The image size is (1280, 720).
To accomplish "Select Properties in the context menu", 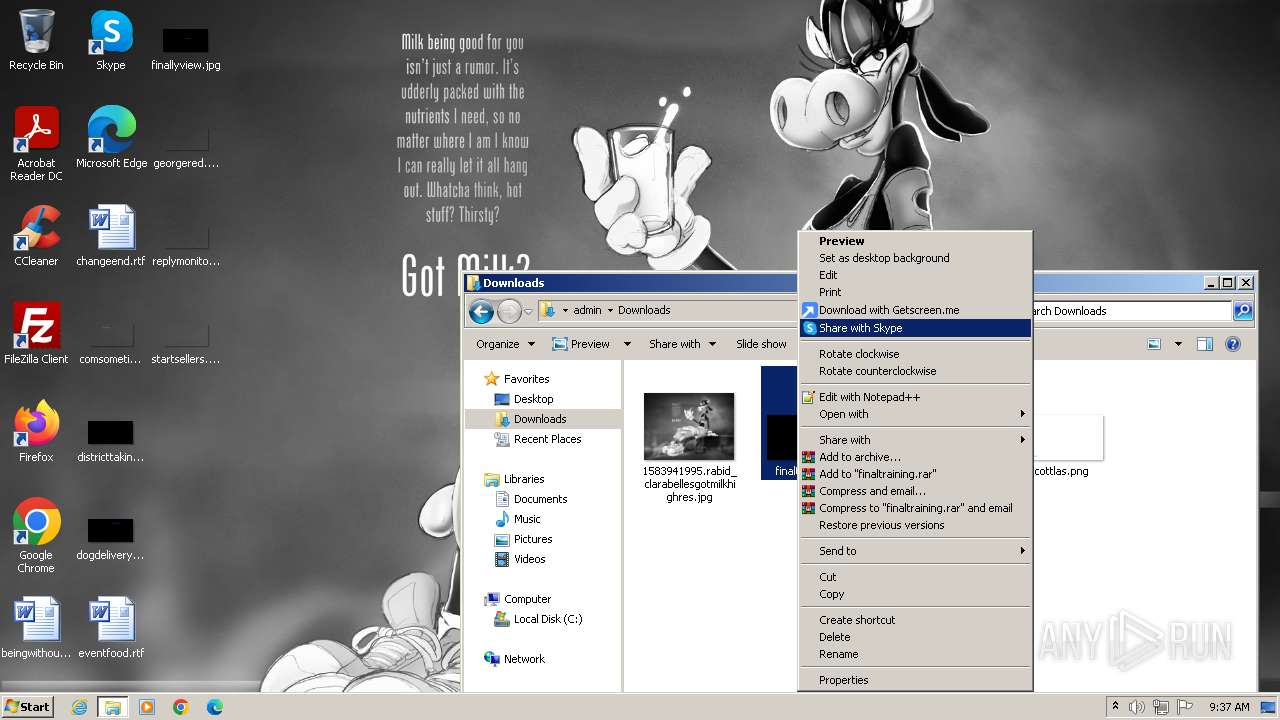I will pyautogui.click(x=915, y=680).
